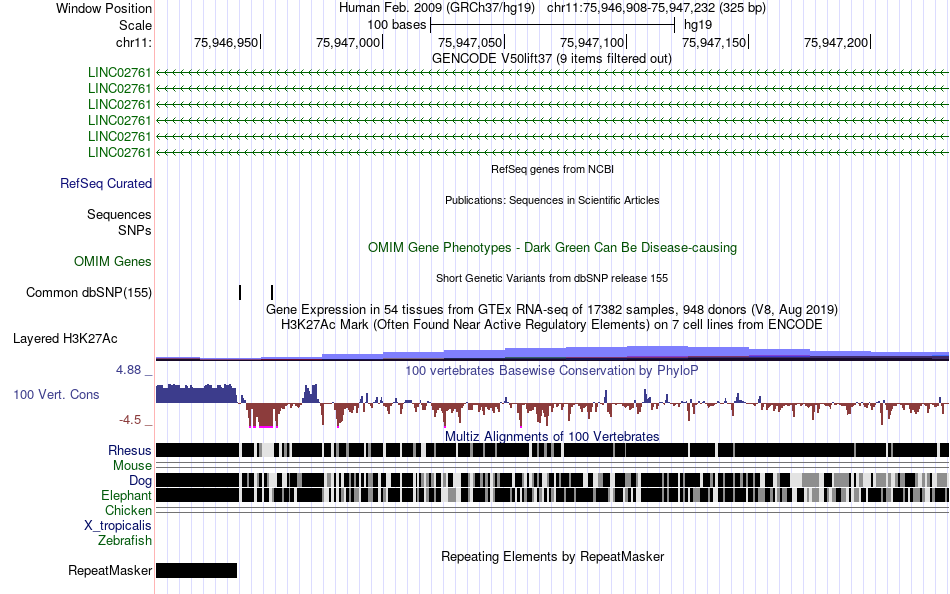
Task: Click the blue conserved block in PhyloP graph
Action: pos(196,393)
